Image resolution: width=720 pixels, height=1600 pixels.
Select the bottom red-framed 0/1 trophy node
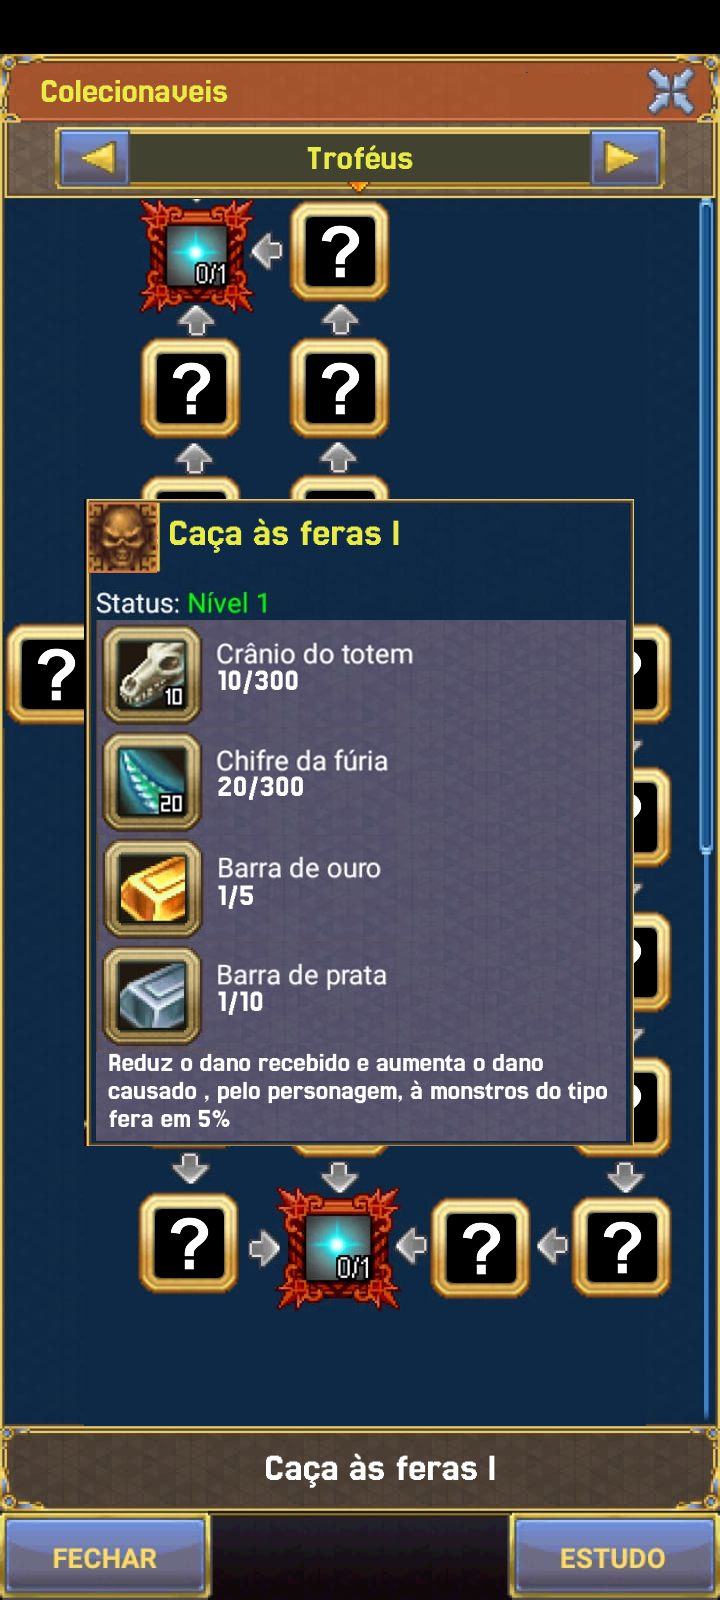339,1248
